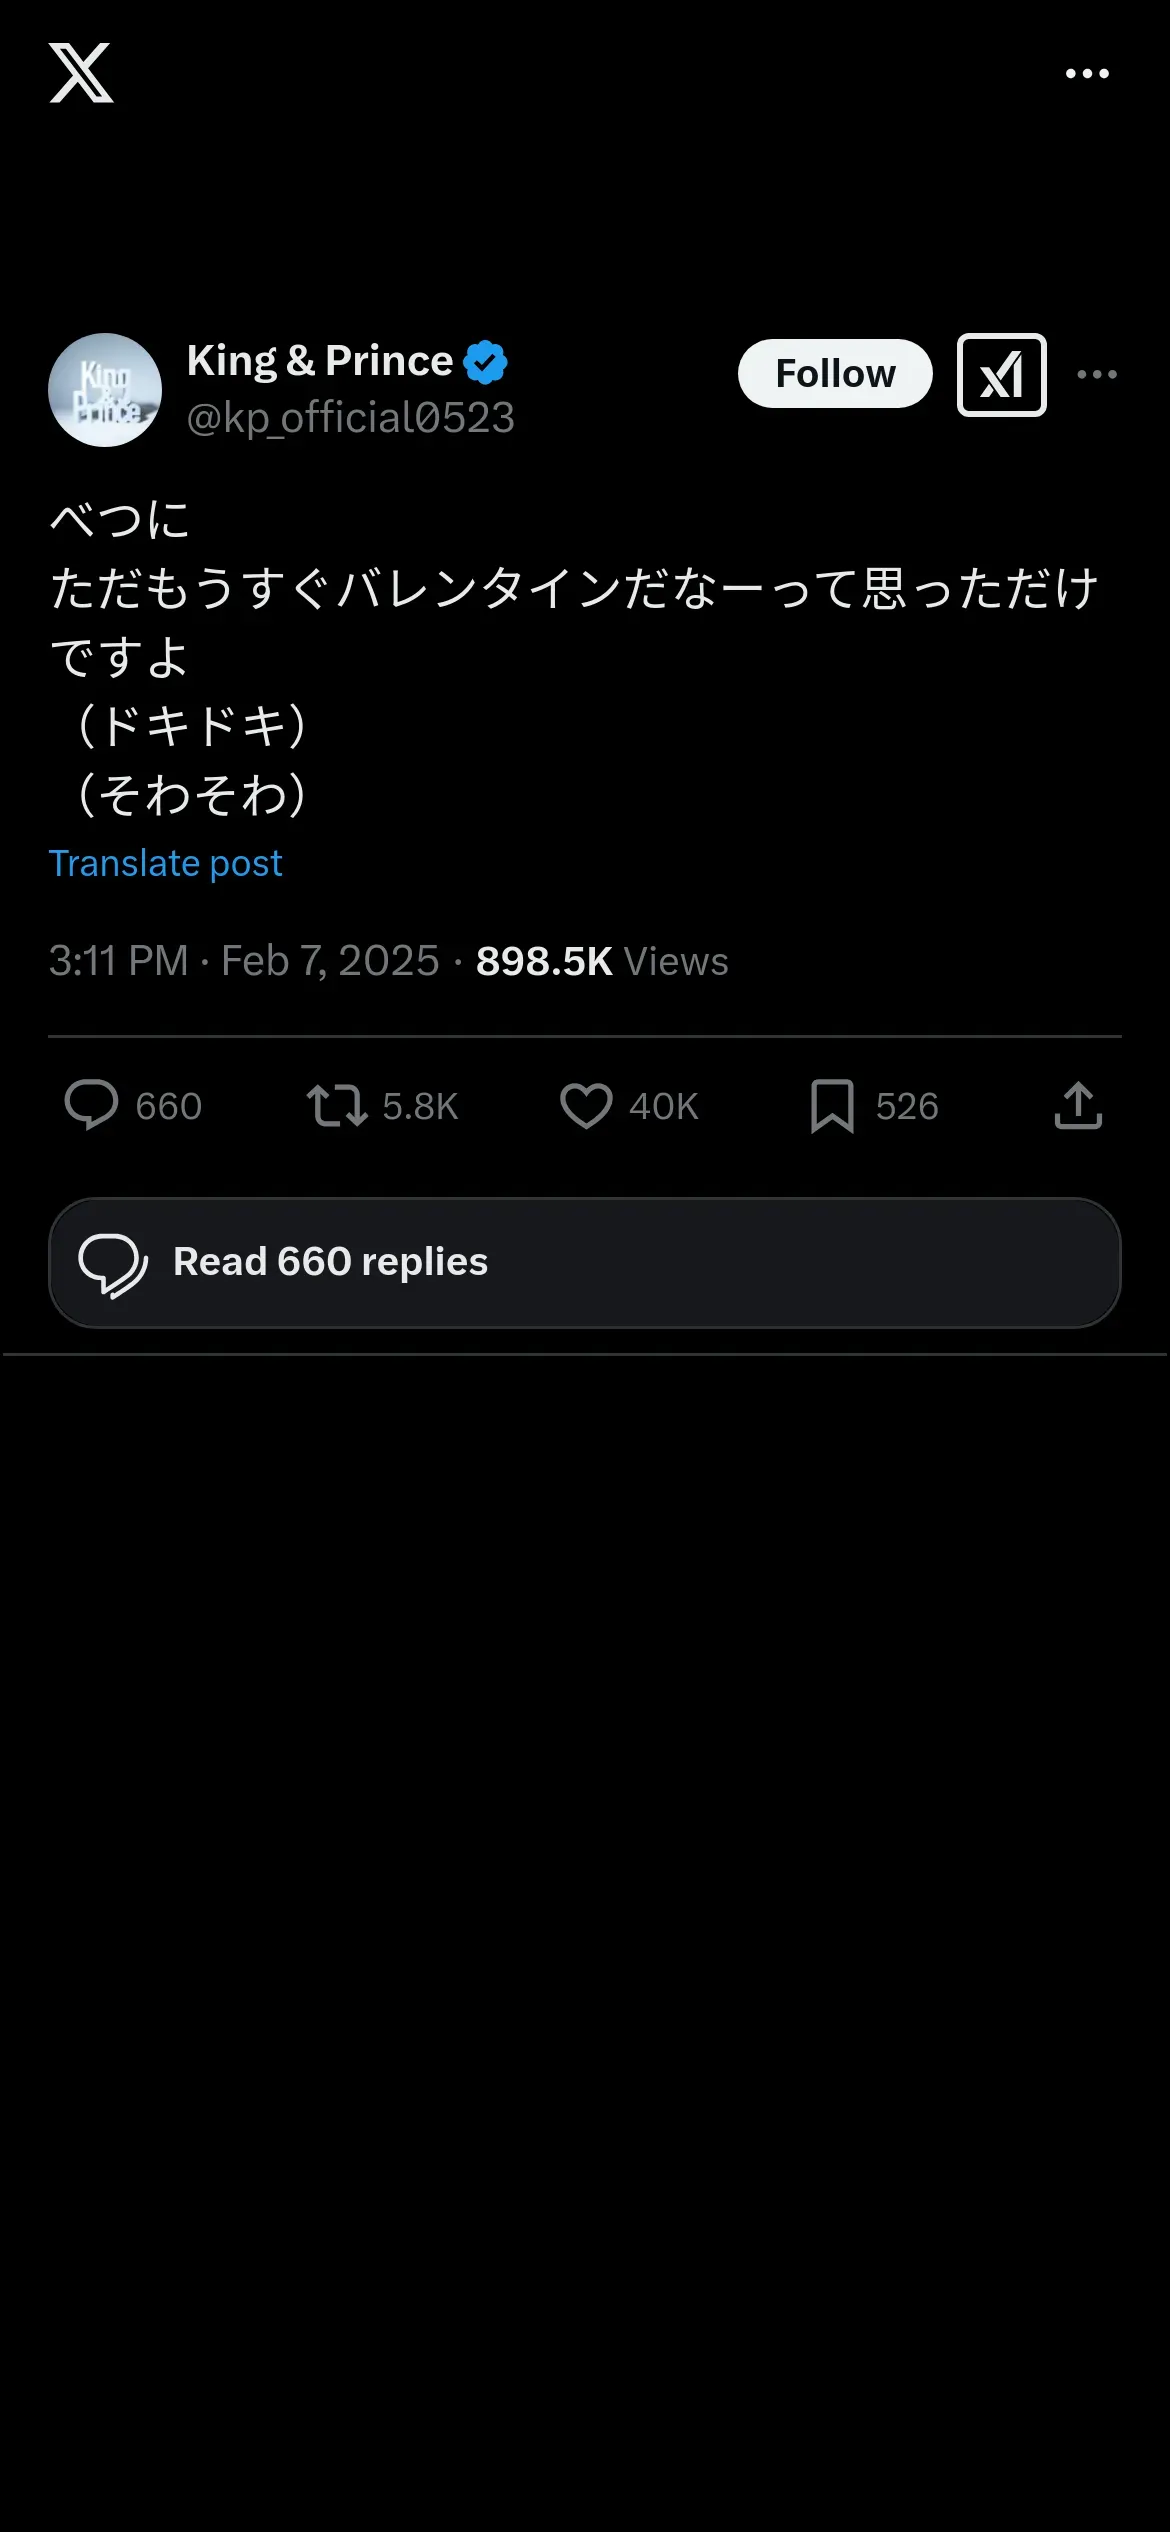
Task: Click the X logo at top
Action: pyautogui.click(x=81, y=73)
